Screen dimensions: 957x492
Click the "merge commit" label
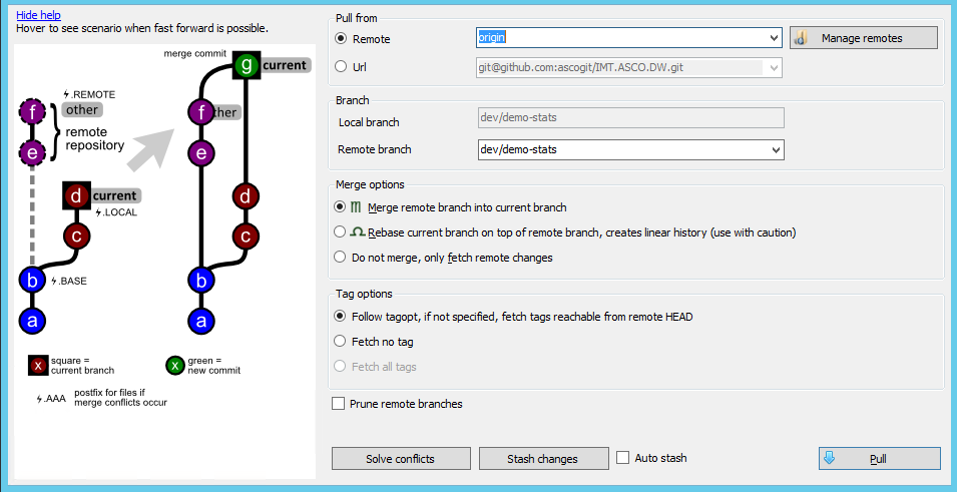click(x=195, y=54)
